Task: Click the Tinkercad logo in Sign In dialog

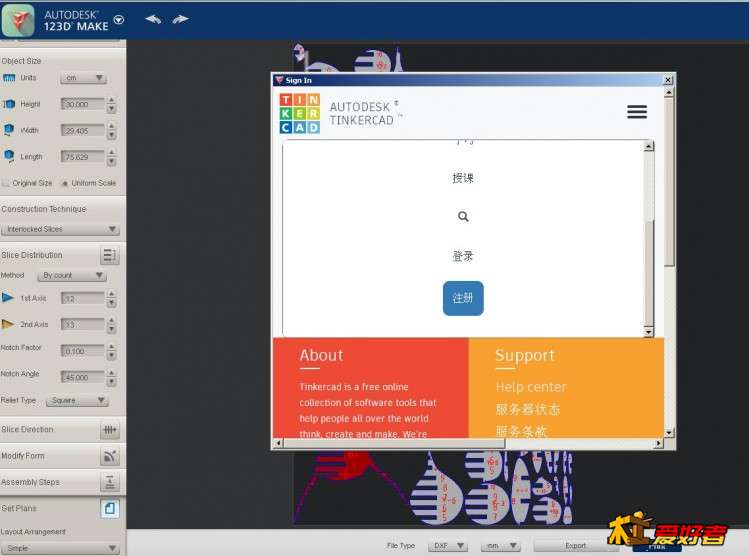Action: pyautogui.click(x=300, y=113)
